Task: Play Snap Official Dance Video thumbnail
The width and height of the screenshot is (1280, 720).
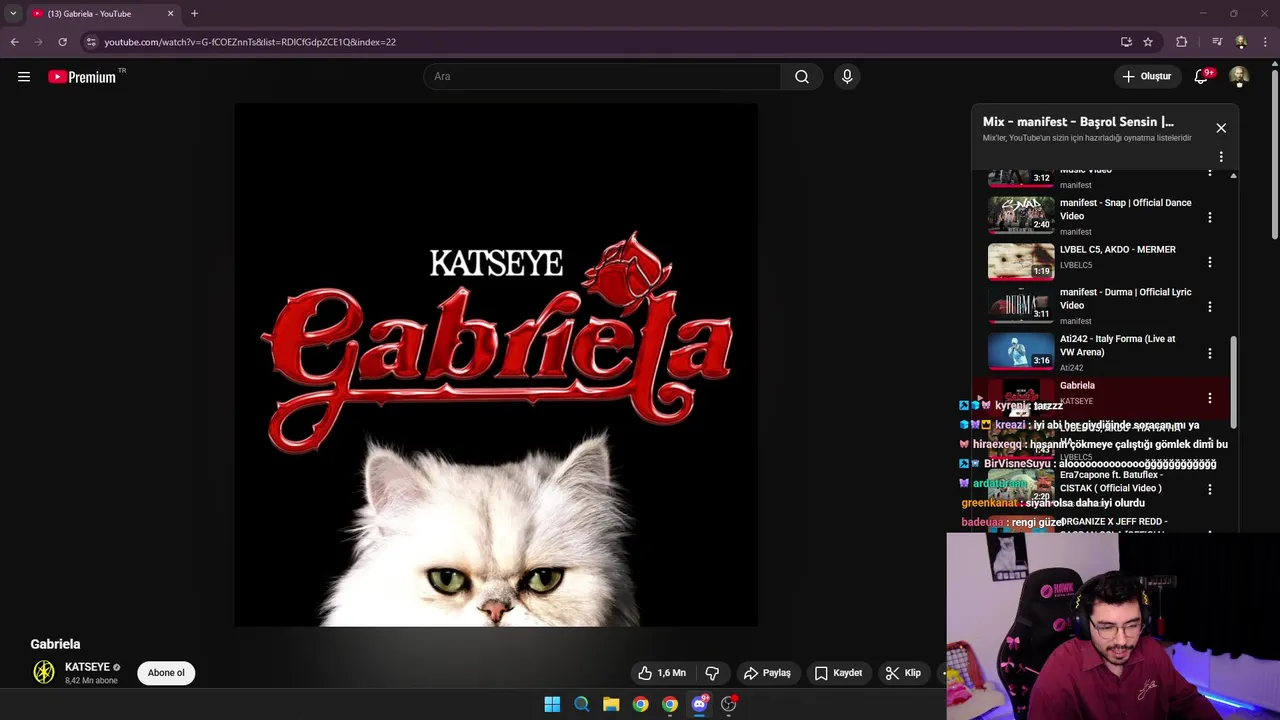Action: [x=1021, y=215]
